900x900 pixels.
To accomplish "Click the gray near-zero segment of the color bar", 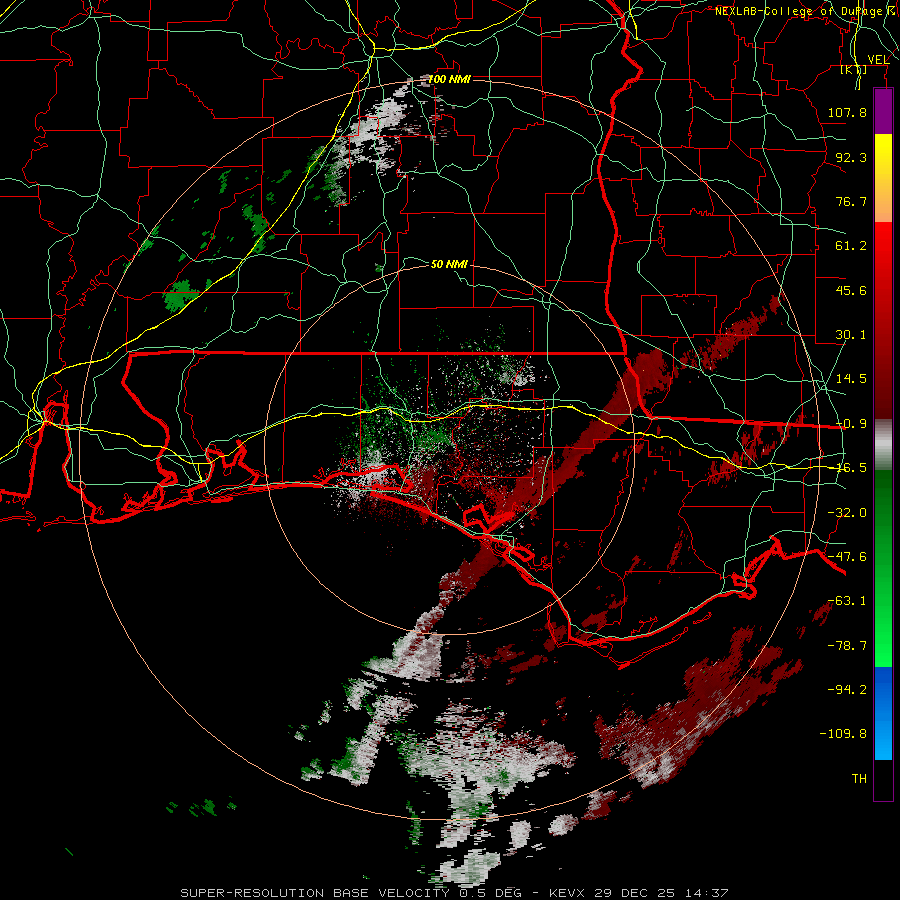I will click(x=883, y=445).
